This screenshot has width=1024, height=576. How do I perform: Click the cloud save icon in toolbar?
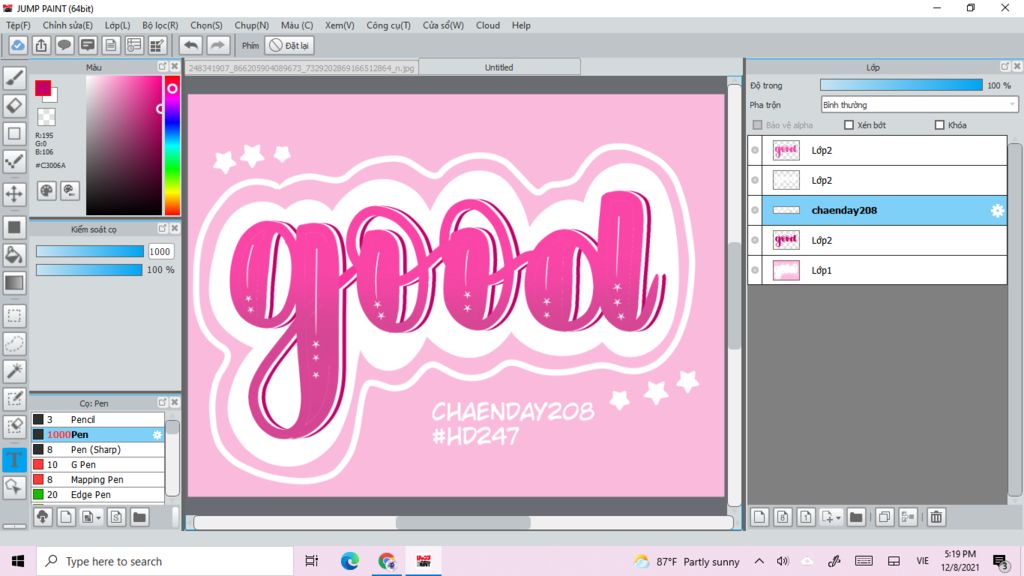click(x=18, y=45)
